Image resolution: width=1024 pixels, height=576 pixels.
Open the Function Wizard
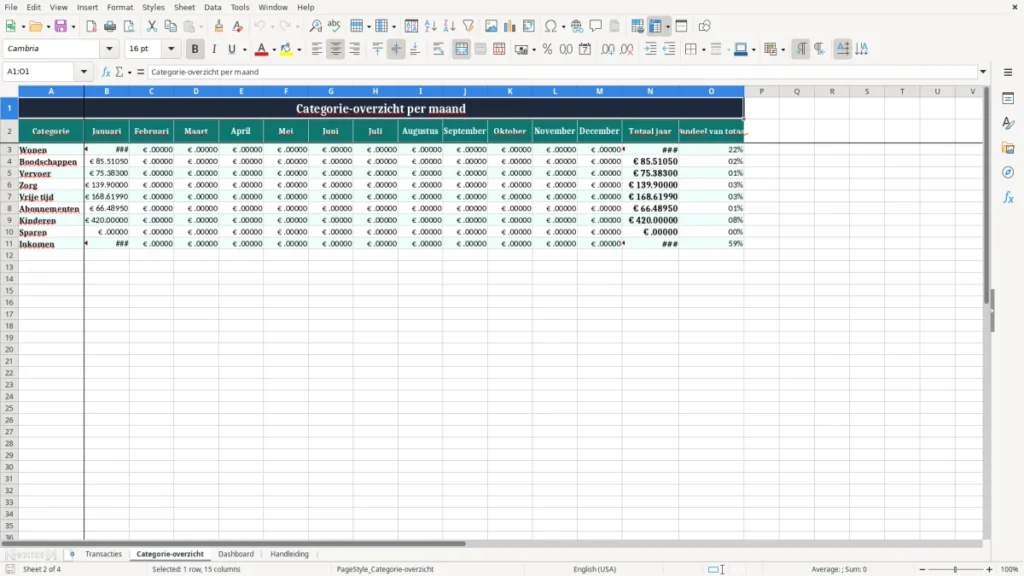click(x=106, y=72)
